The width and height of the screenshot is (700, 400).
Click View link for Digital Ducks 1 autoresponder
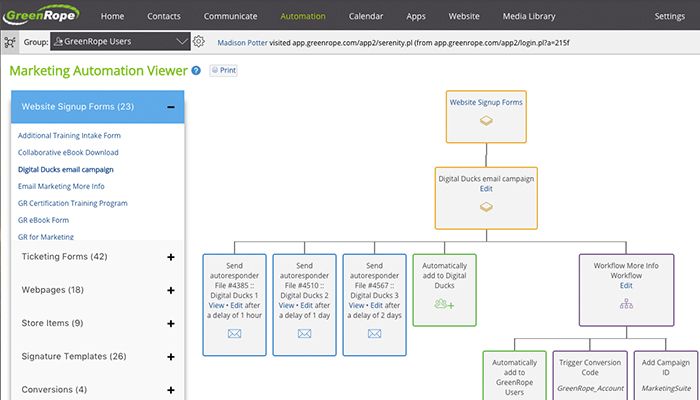tap(217, 305)
